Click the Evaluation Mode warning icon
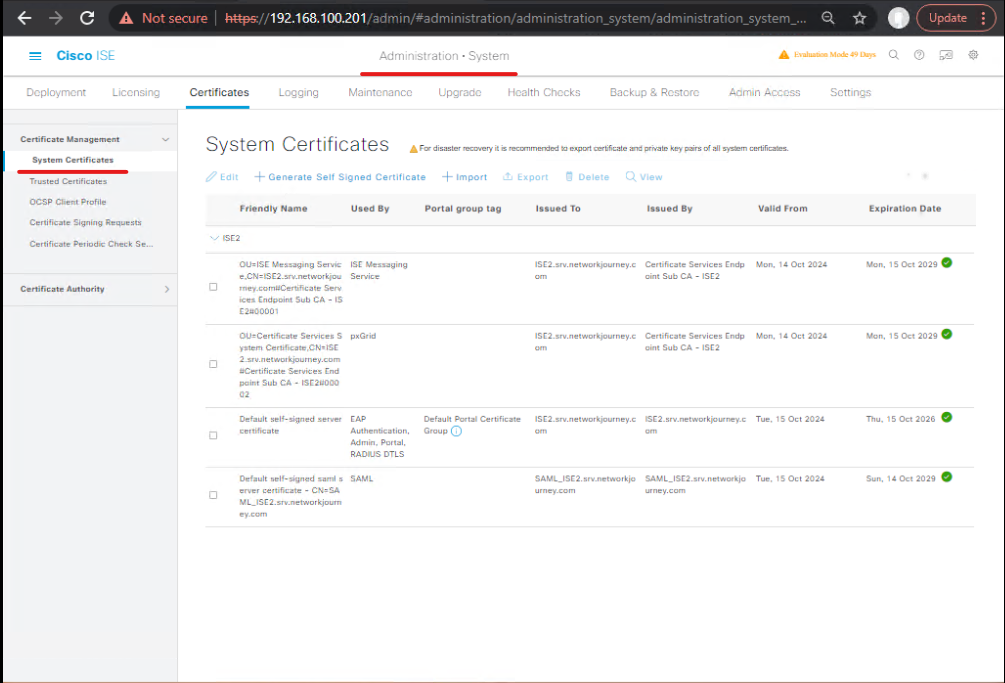Image resolution: width=1005 pixels, height=683 pixels. (x=783, y=54)
